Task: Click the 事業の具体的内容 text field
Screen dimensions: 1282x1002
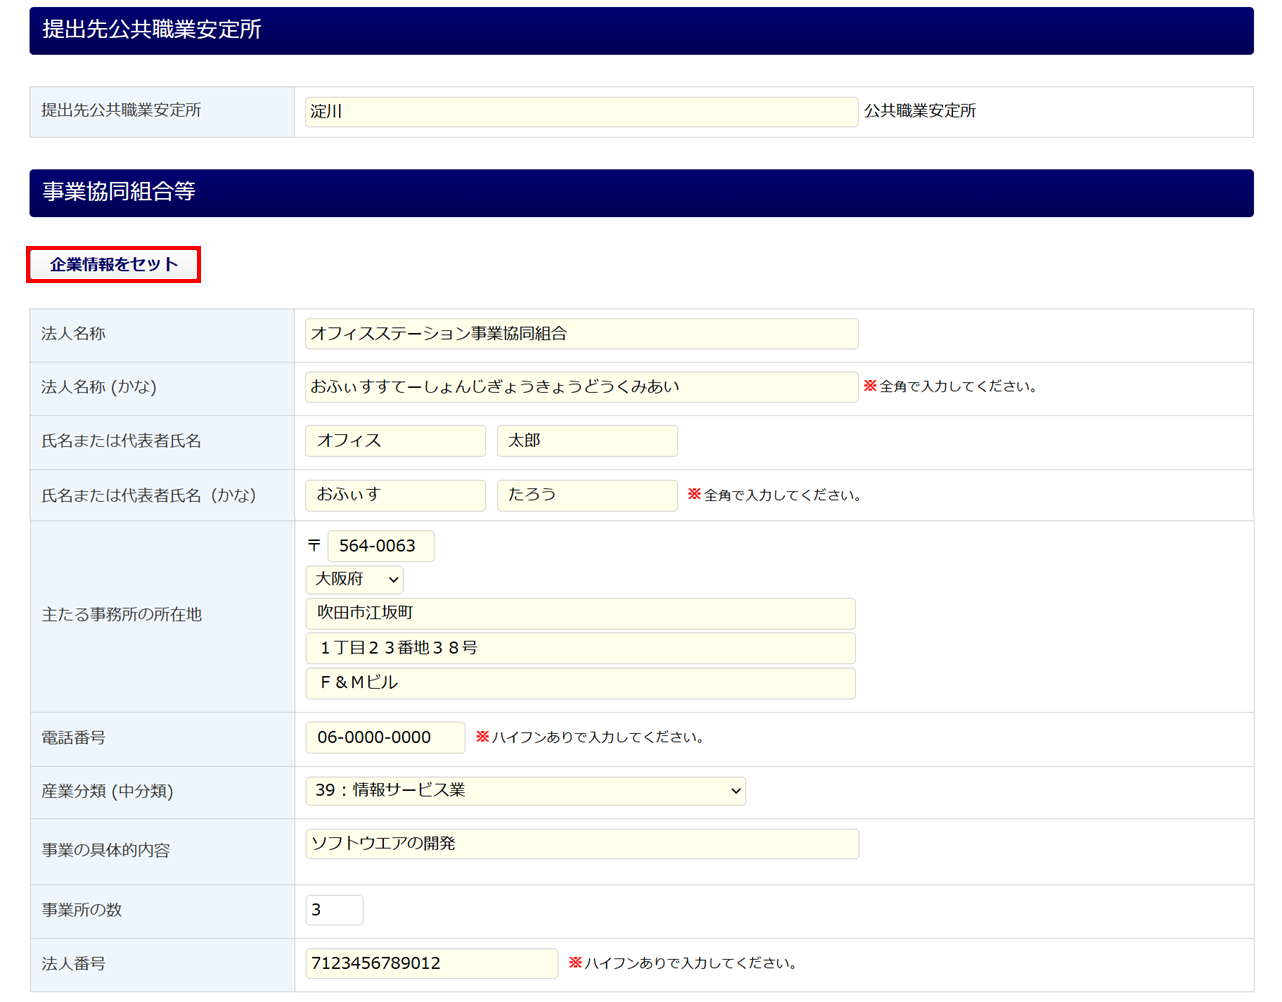Action: point(581,844)
